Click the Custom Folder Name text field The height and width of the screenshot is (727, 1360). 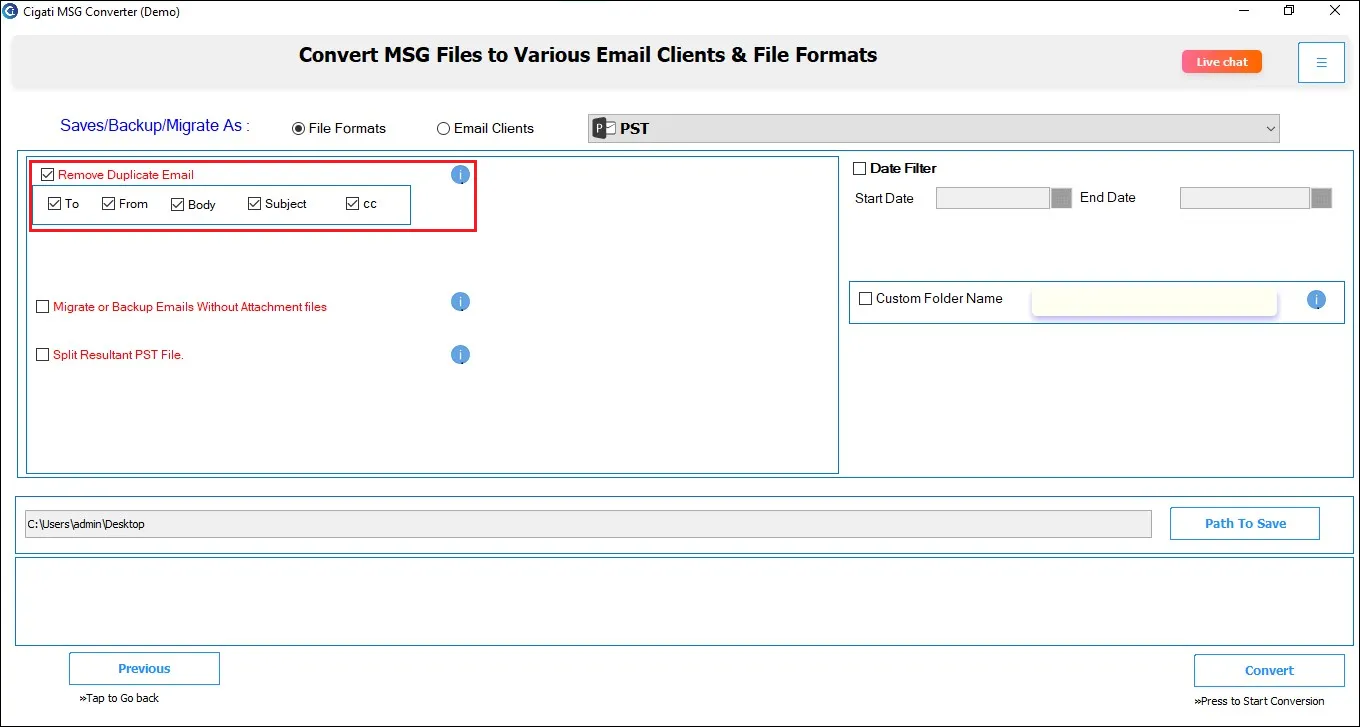[1154, 301]
